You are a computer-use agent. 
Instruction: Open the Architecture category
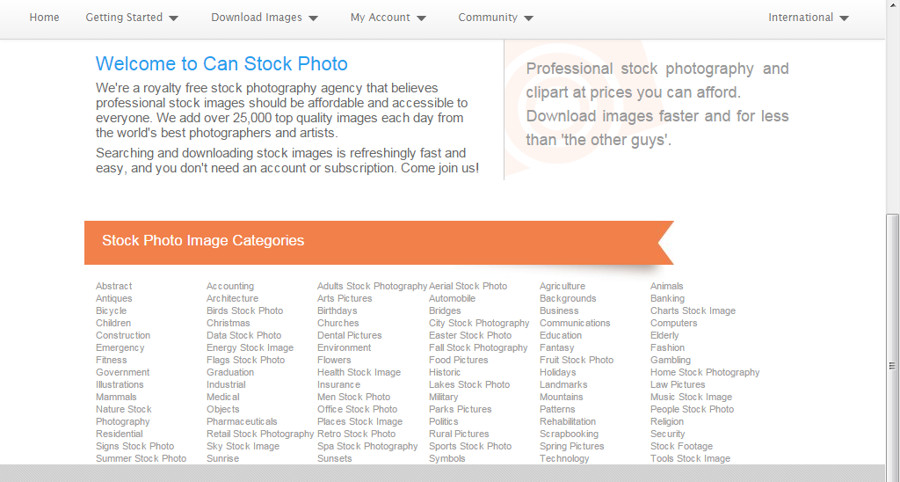click(232, 298)
